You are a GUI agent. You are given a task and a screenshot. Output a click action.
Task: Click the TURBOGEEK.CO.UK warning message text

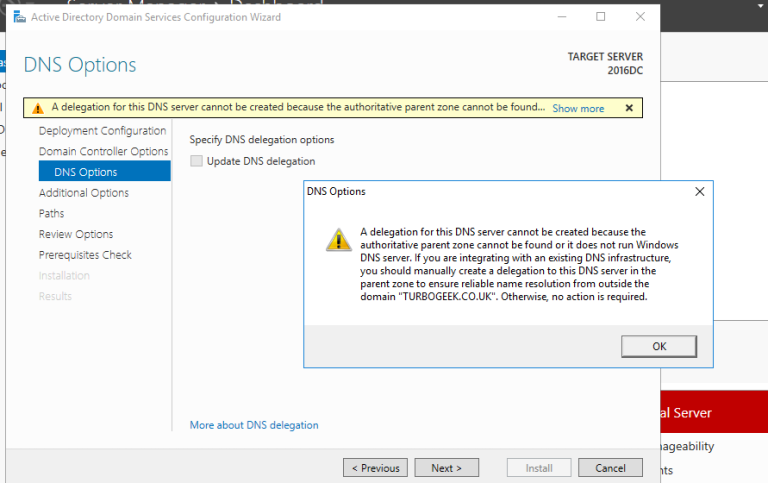(x=519, y=264)
